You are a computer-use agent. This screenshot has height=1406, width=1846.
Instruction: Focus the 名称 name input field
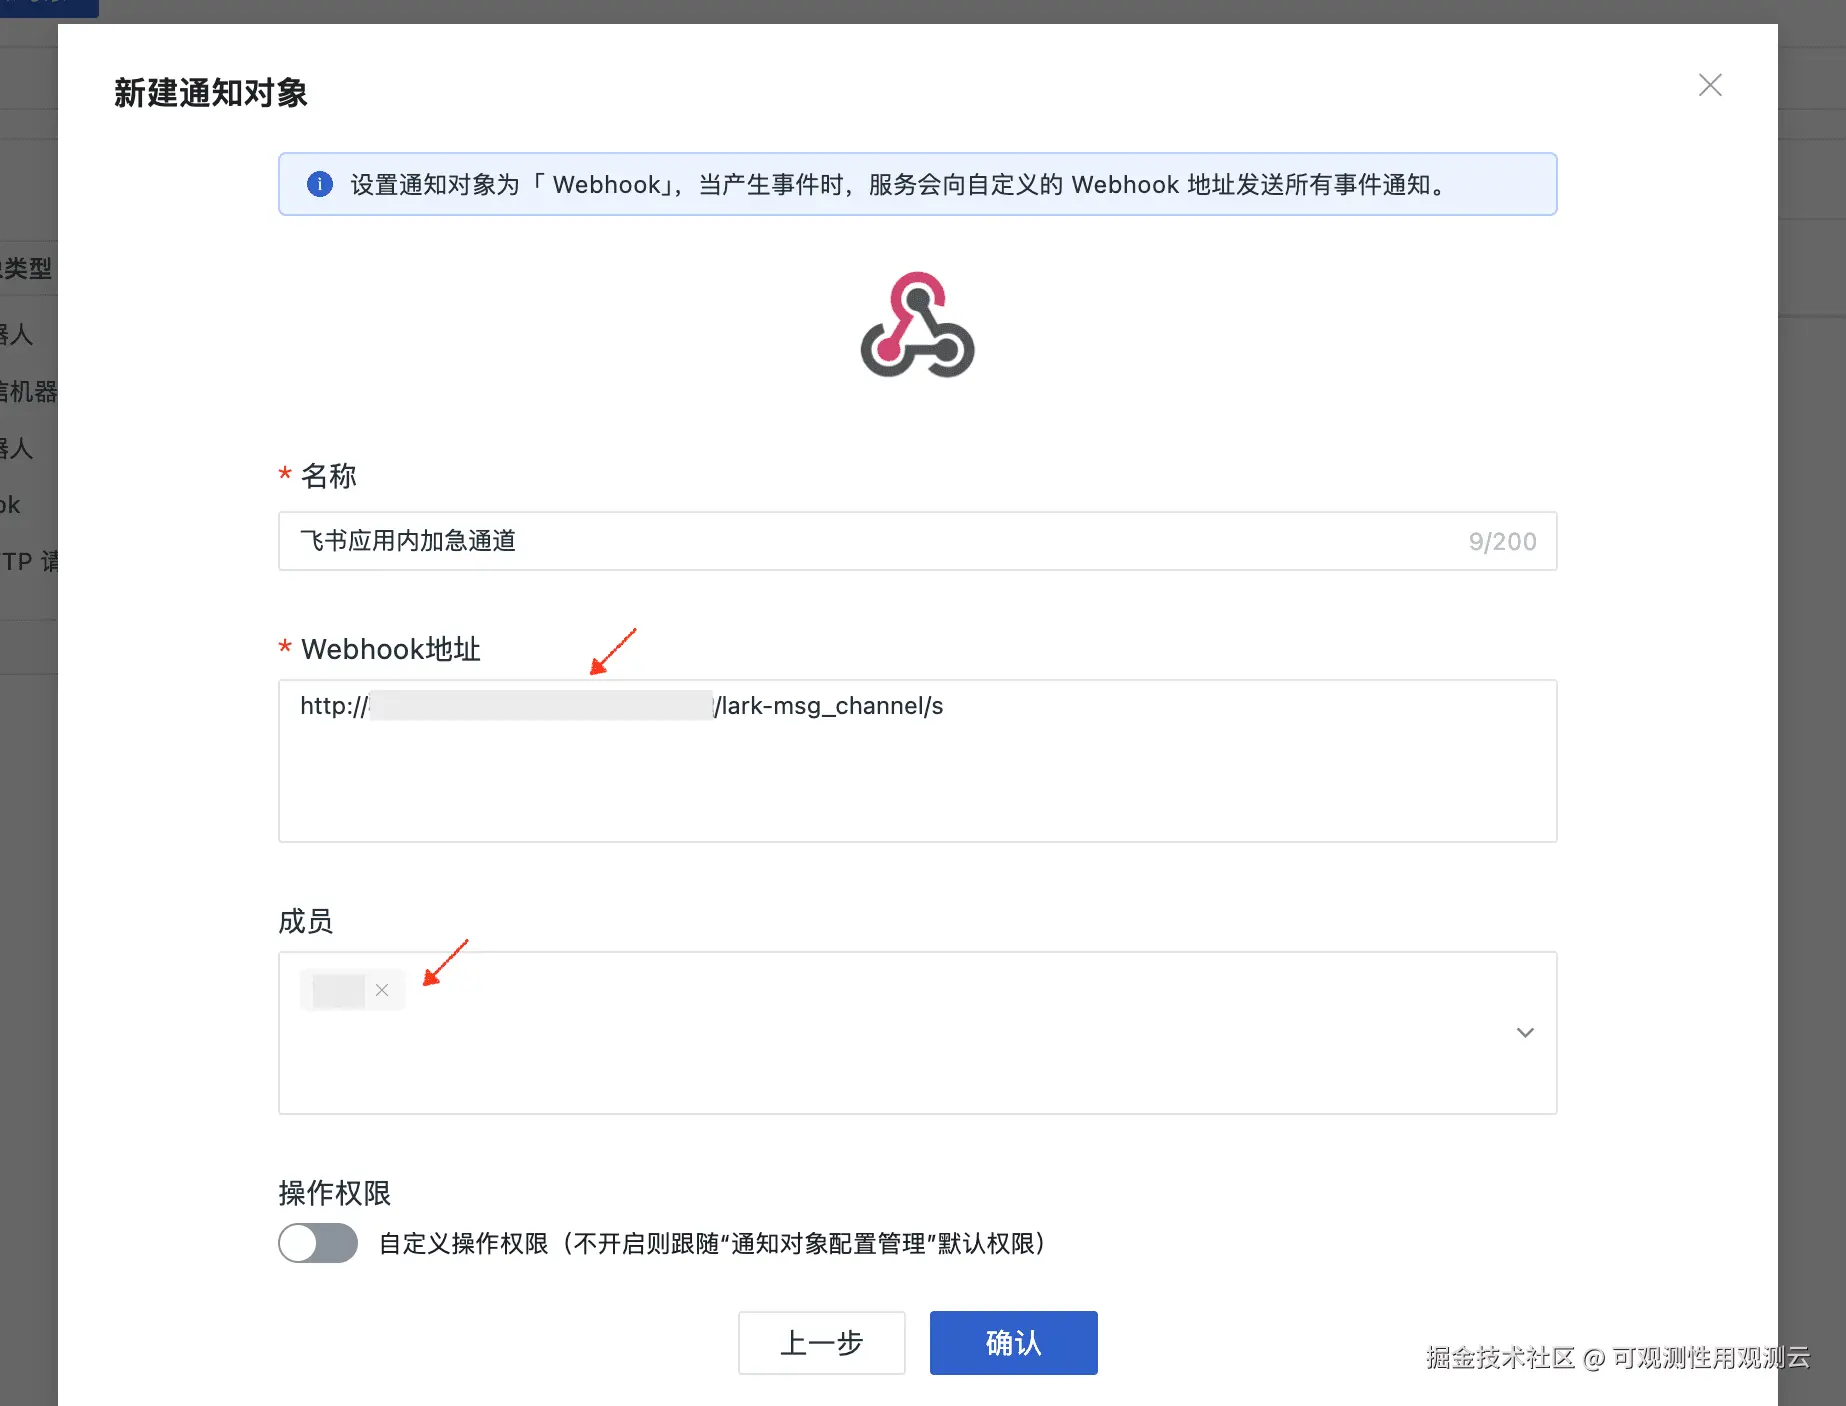click(917, 541)
